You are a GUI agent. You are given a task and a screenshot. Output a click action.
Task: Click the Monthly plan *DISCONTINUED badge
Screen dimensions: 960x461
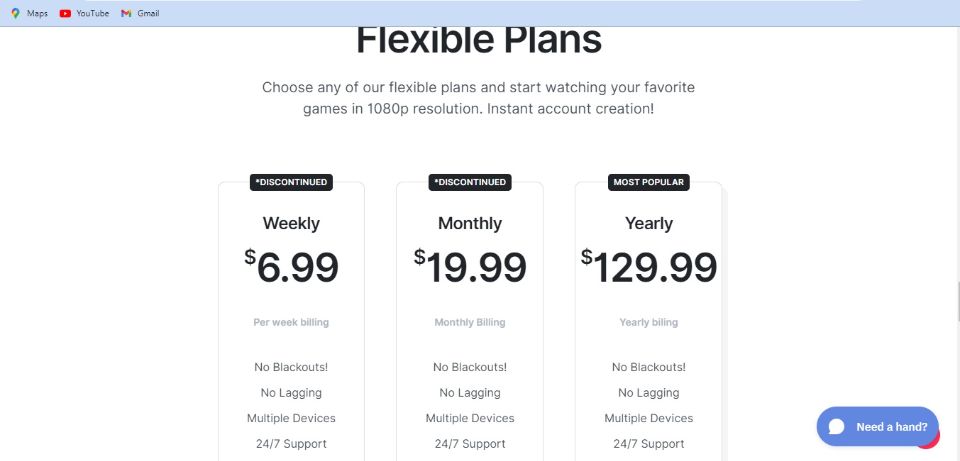tap(470, 182)
